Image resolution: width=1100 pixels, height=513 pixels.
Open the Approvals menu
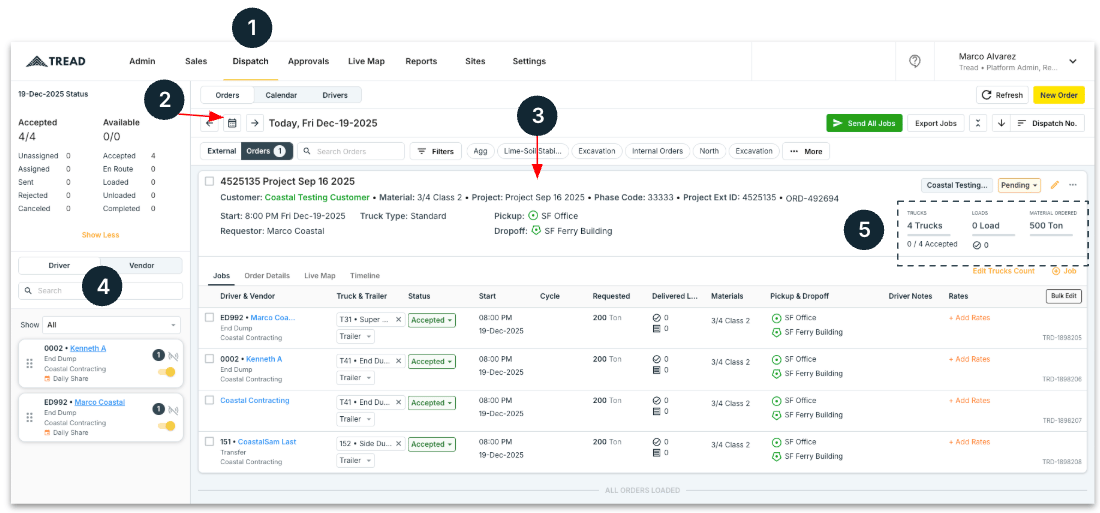[x=308, y=61]
